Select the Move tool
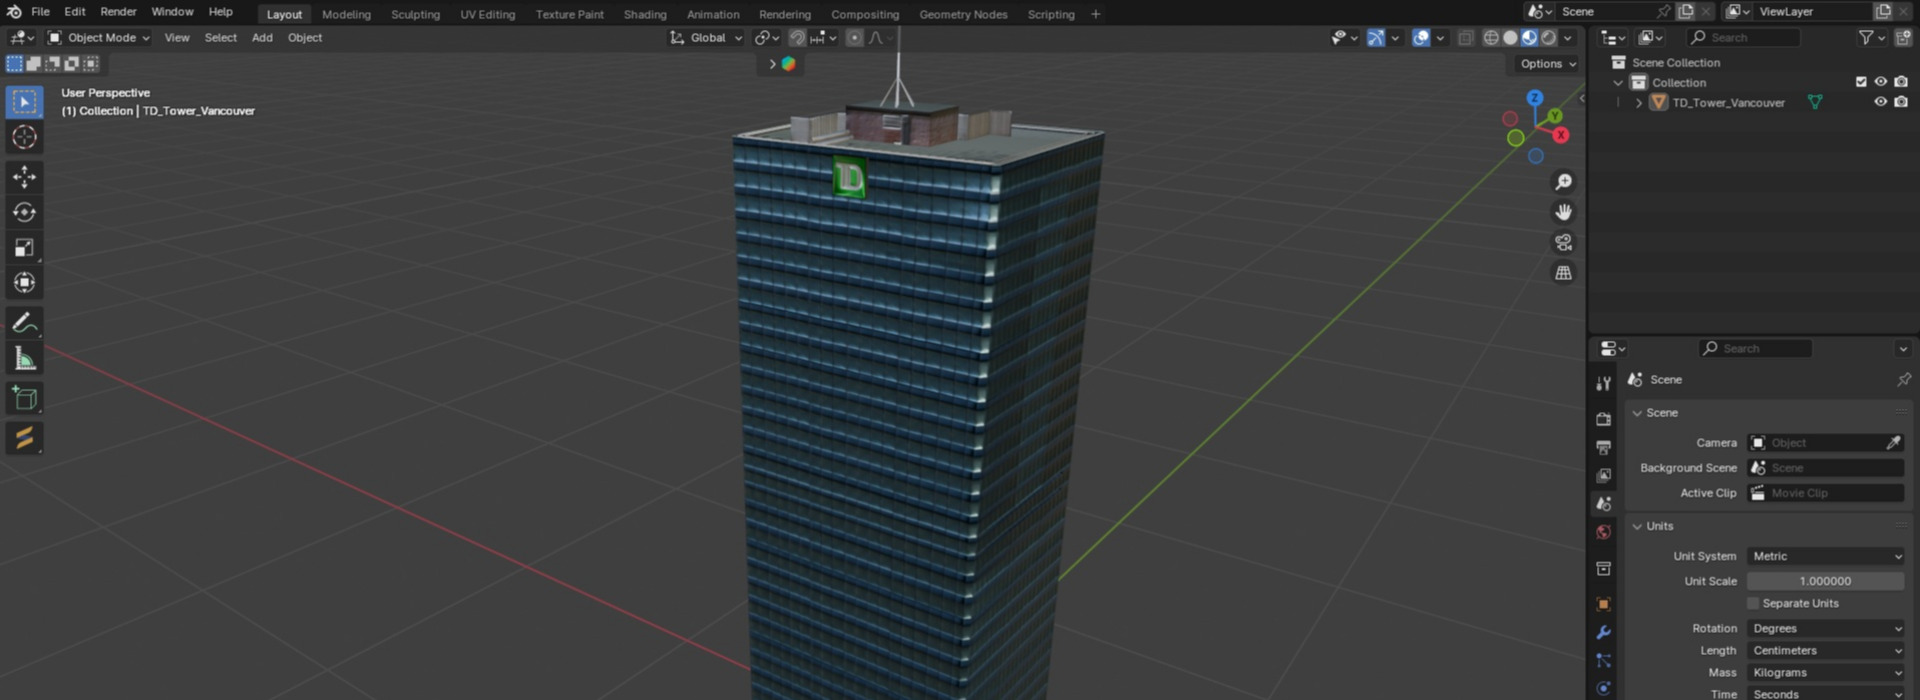The width and height of the screenshot is (1920, 700). point(25,177)
